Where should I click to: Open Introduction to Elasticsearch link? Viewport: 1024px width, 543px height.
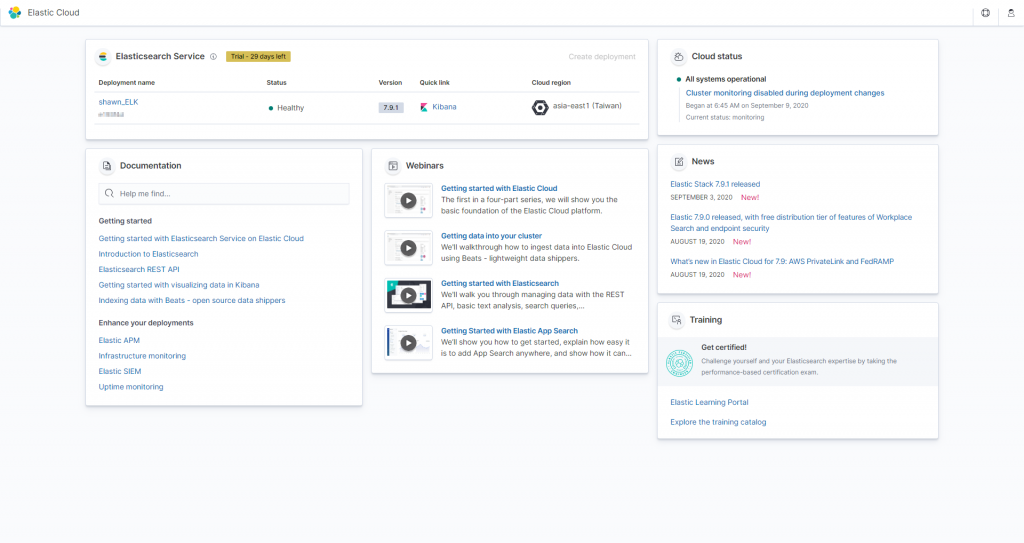pos(148,254)
